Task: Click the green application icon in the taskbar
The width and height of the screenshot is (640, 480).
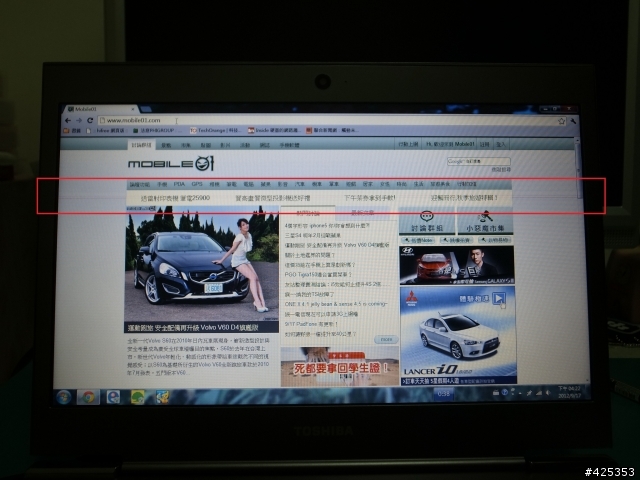Action: pos(138,397)
